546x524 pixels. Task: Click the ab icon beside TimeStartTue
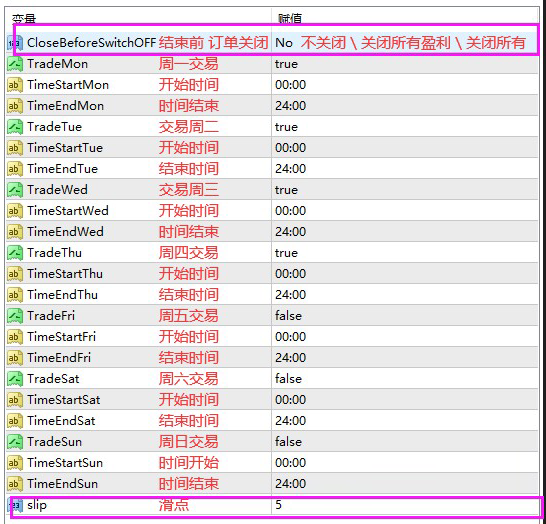(15, 148)
